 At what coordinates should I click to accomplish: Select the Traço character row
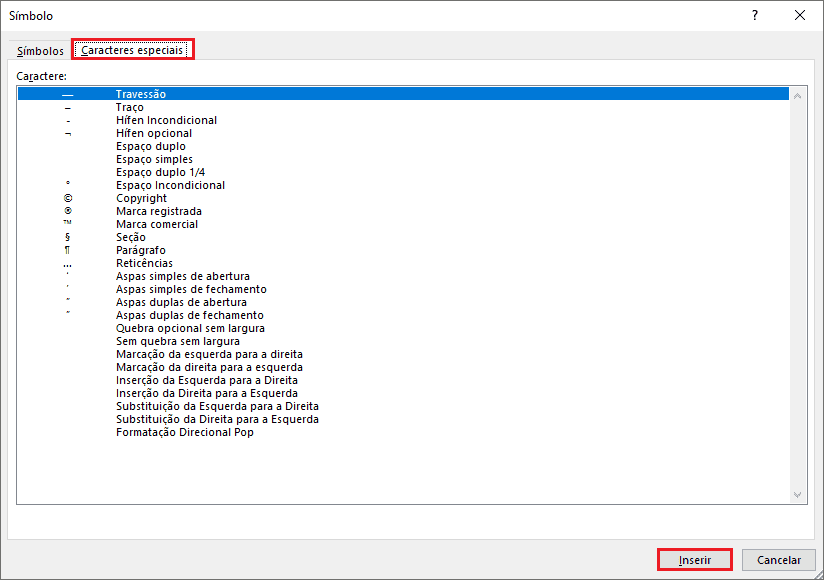[403, 107]
